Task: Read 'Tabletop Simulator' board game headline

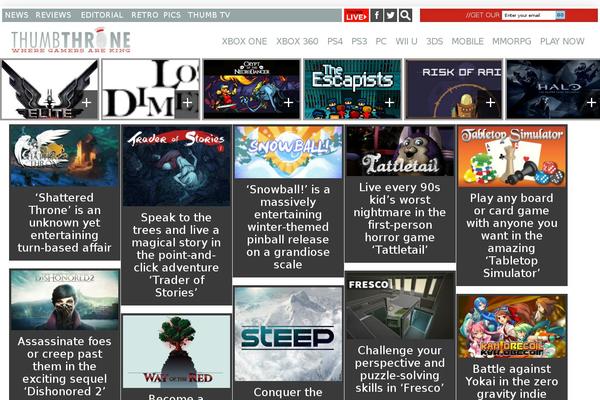Action: (512, 235)
